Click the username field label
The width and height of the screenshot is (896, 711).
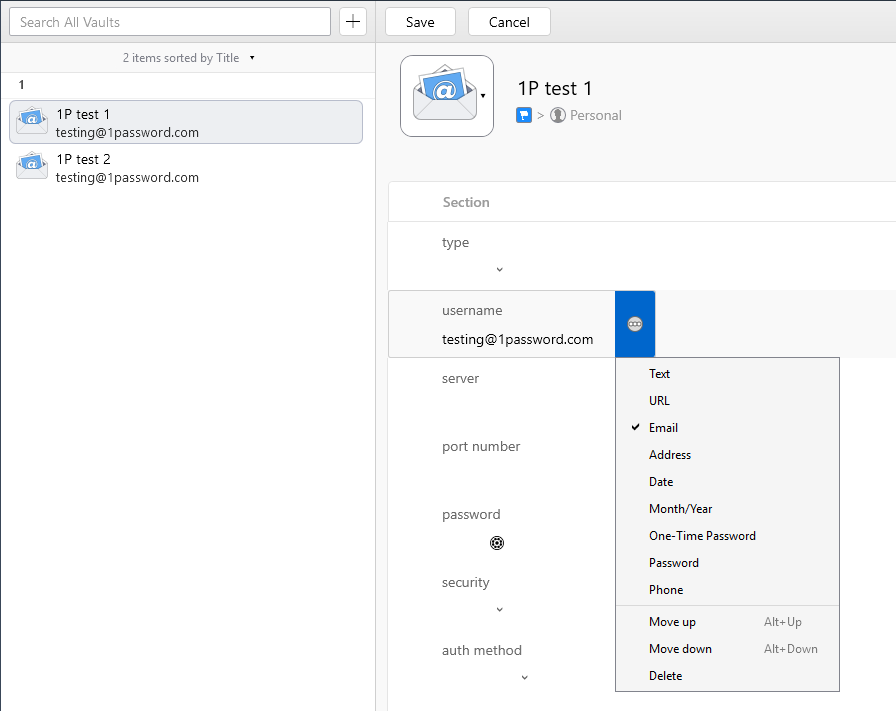click(472, 310)
